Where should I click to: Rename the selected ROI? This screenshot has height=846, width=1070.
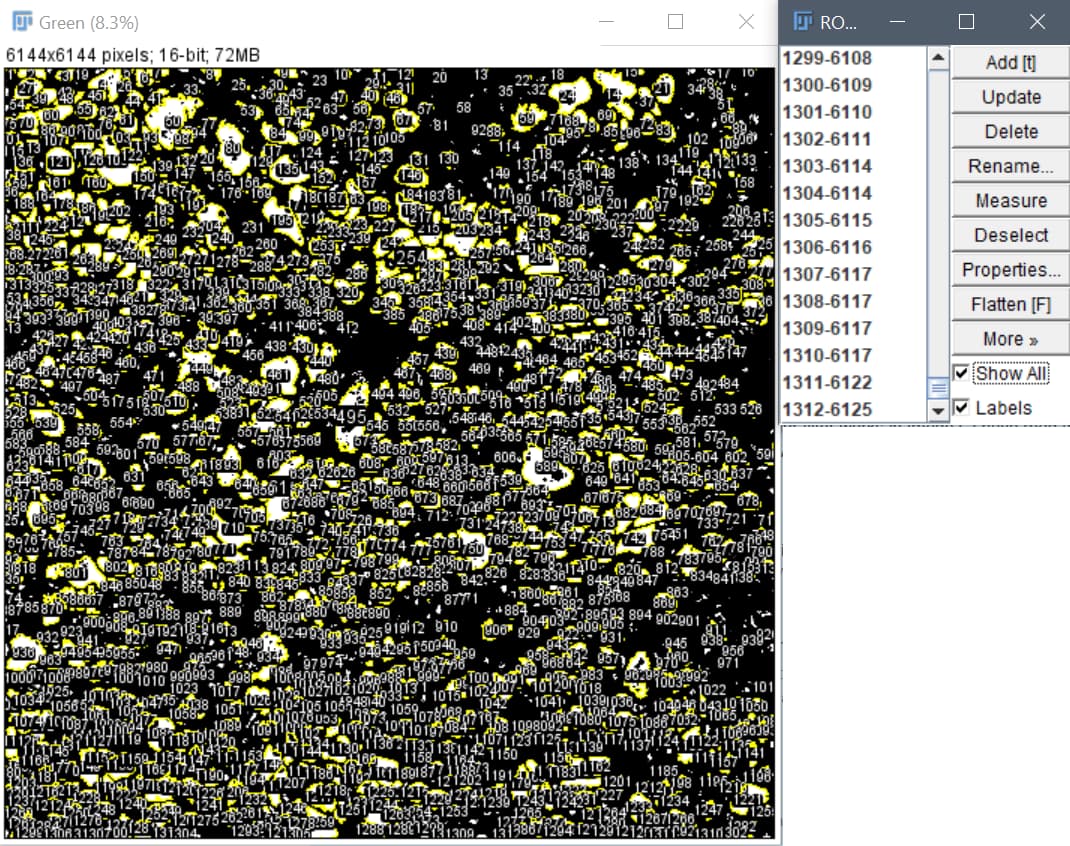coord(1009,165)
